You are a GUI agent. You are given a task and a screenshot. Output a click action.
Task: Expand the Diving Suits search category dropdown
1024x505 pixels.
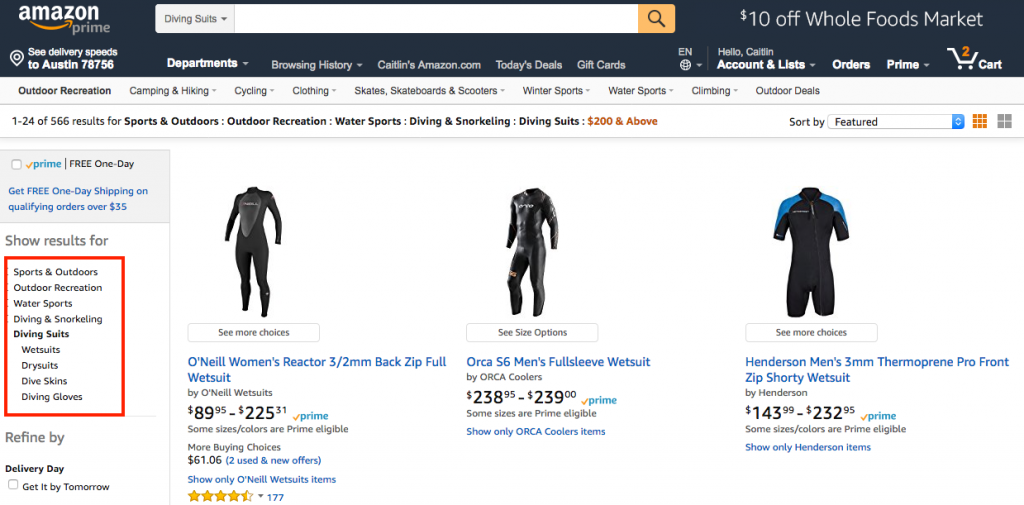pyautogui.click(x=195, y=19)
